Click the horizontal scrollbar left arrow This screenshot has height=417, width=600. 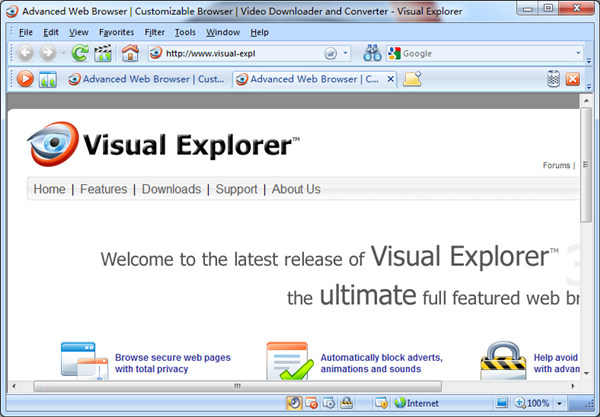14,386
